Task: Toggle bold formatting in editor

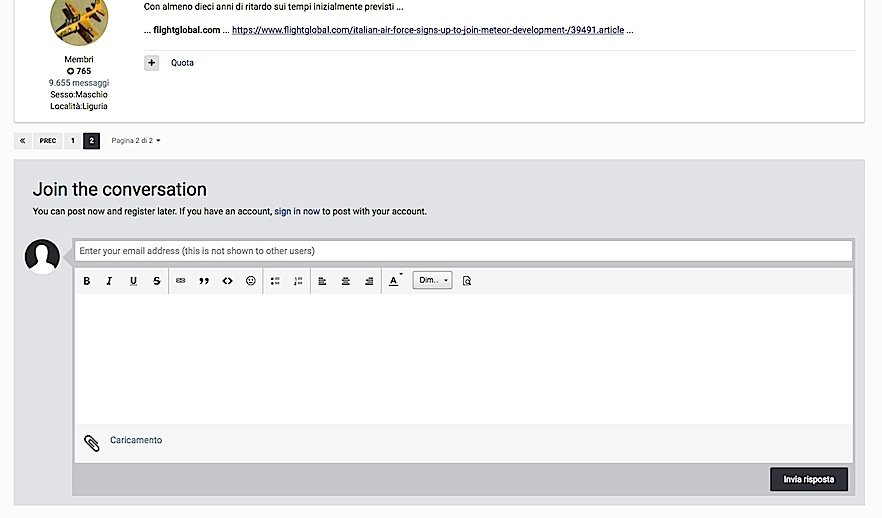Action: [87, 281]
